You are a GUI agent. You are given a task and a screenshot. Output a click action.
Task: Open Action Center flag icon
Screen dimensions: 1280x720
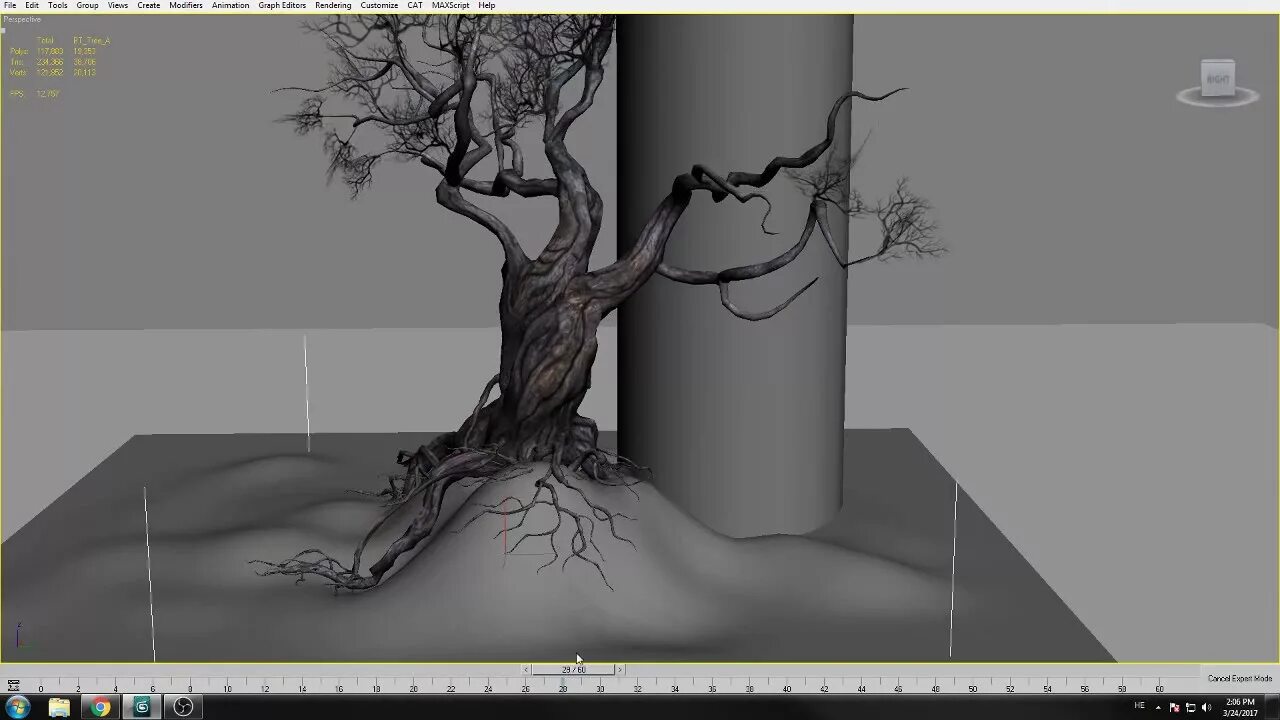(x=1175, y=707)
